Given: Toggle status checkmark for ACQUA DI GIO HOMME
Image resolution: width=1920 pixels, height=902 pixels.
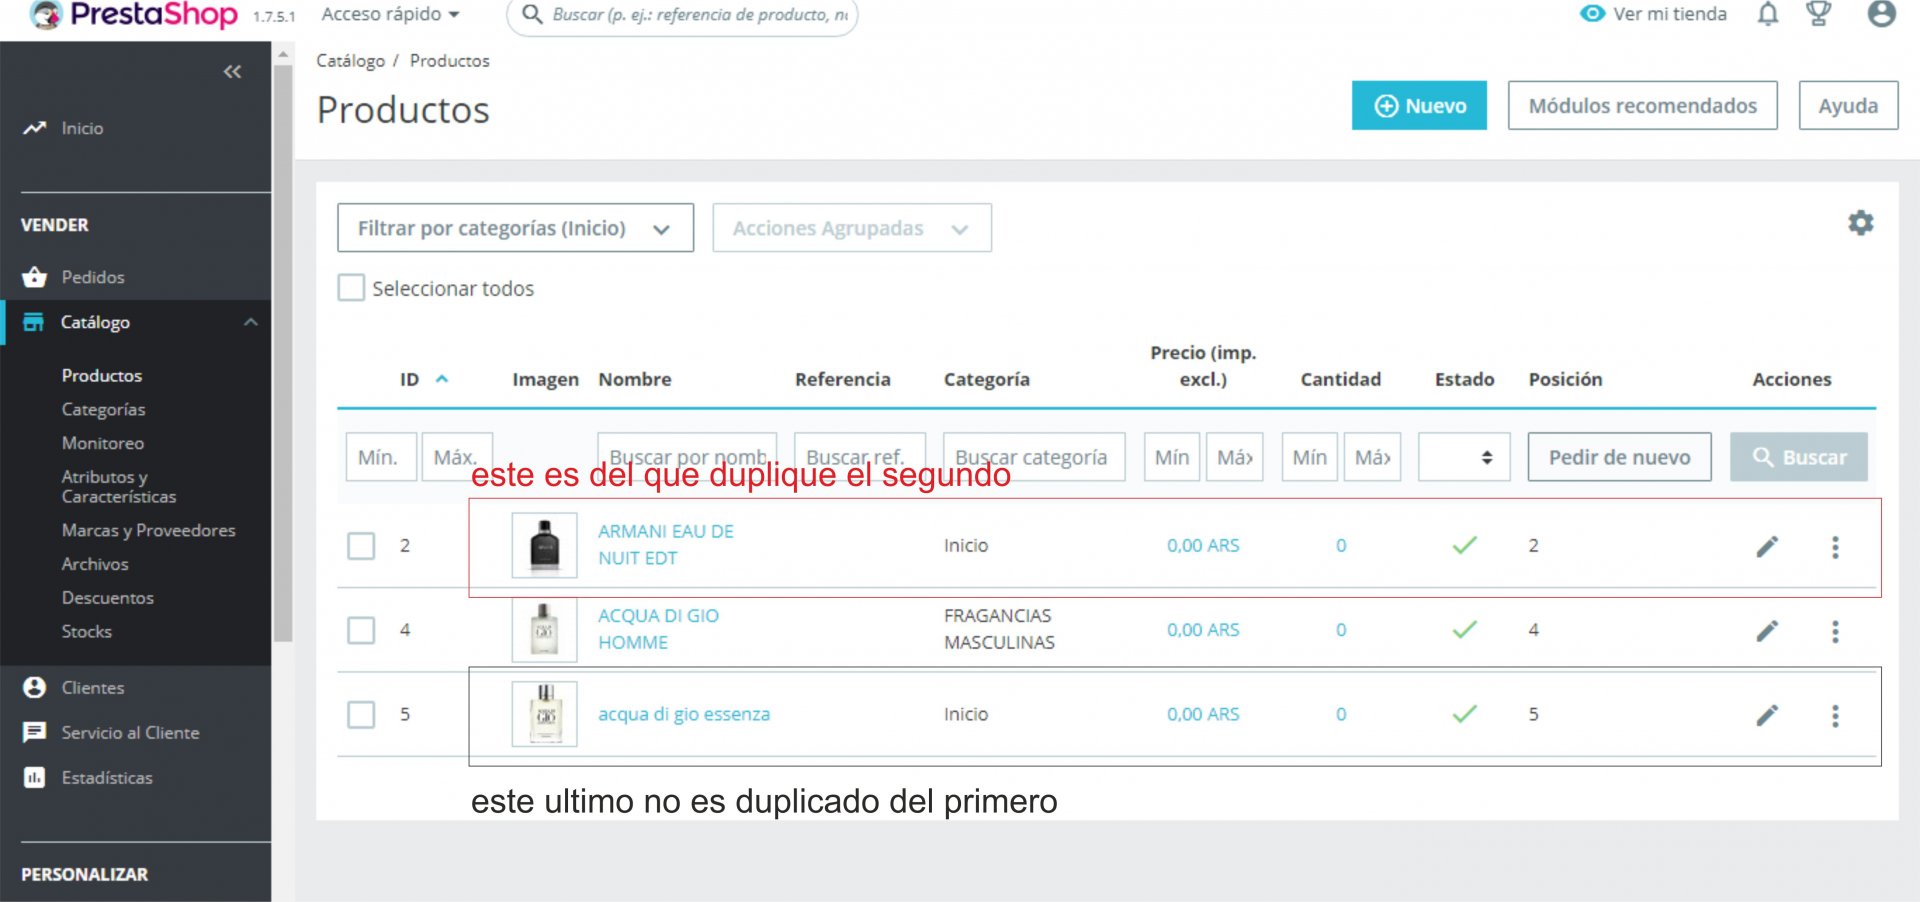Looking at the screenshot, I should point(1464,630).
